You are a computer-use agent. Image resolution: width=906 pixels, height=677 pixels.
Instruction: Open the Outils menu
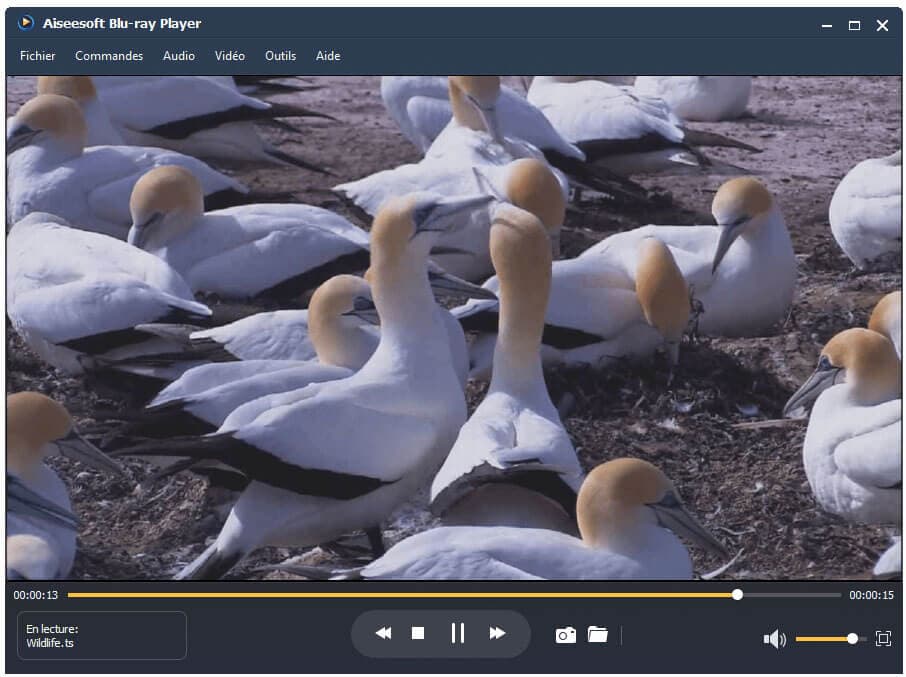click(x=280, y=56)
